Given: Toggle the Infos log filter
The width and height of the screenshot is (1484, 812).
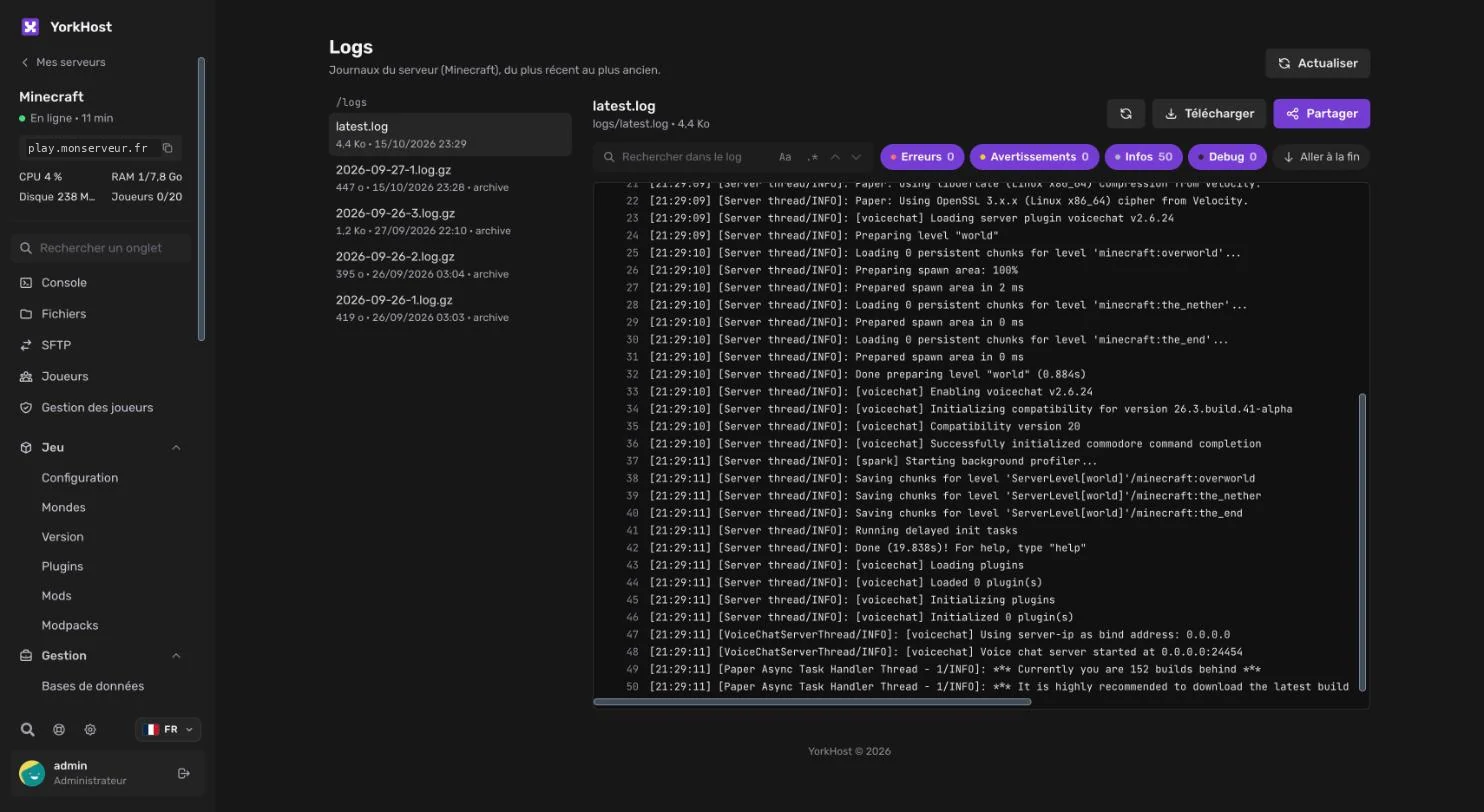Looking at the screenshot, I should coord(1144,157).
